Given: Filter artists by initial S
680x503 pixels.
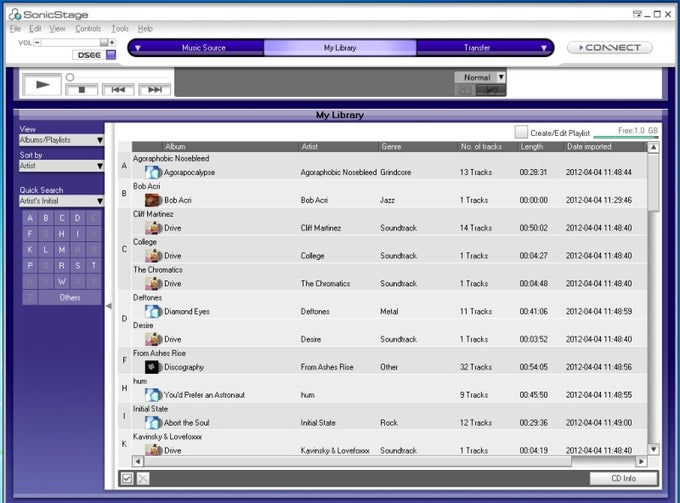Looking at the screenshot, I should [x=78, y=265].
